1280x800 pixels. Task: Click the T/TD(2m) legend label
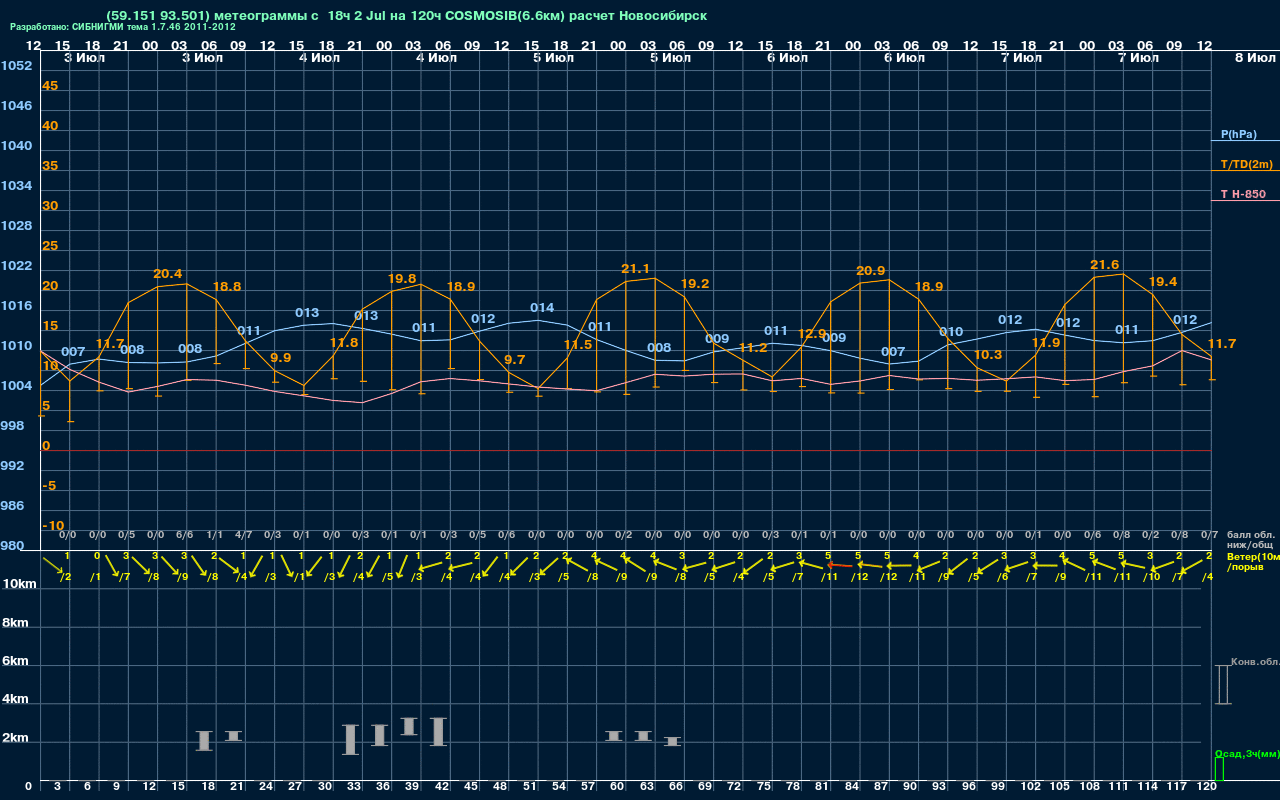click(x=1247, y=164)
